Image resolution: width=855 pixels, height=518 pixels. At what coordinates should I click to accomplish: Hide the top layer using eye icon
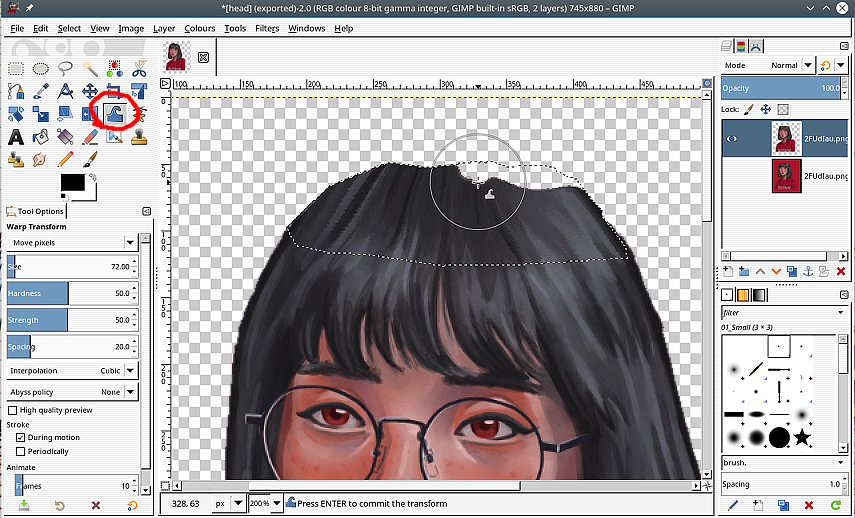pos(733,139)
